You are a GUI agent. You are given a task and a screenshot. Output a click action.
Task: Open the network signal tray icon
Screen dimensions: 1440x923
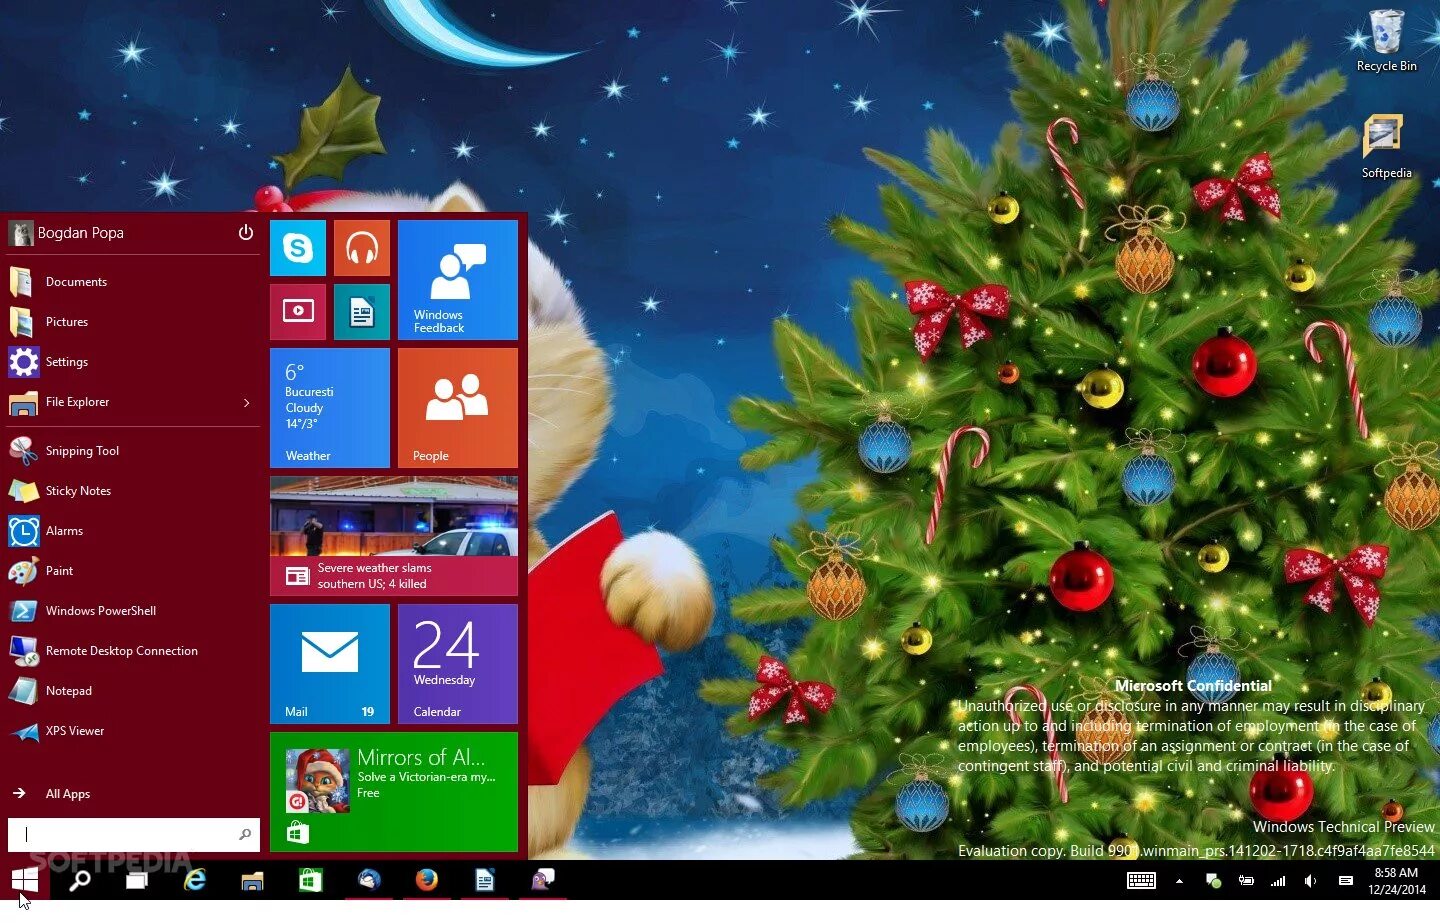(1278, 881)
